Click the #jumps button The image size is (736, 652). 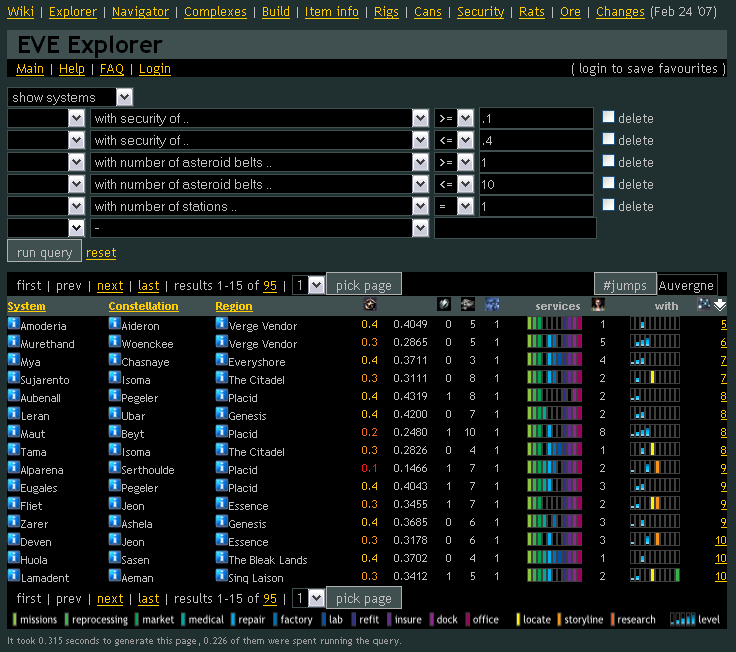click(x=625, y=285)
